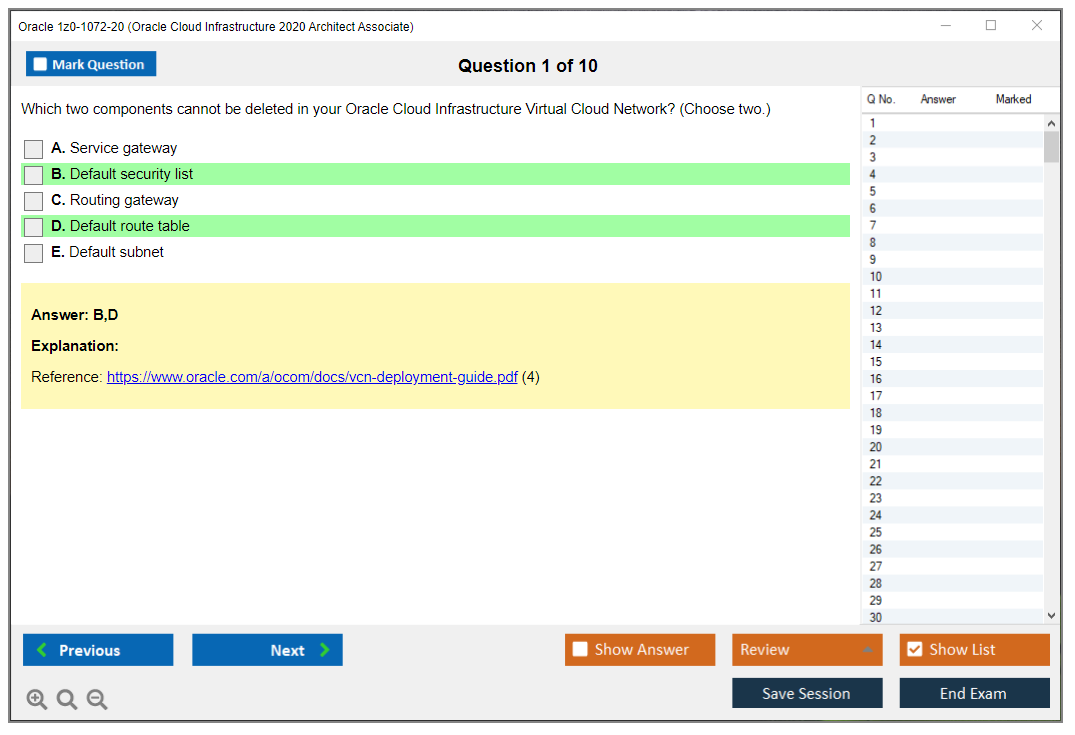
Task: Click the End Exam button
Action: tap(974, 693)
